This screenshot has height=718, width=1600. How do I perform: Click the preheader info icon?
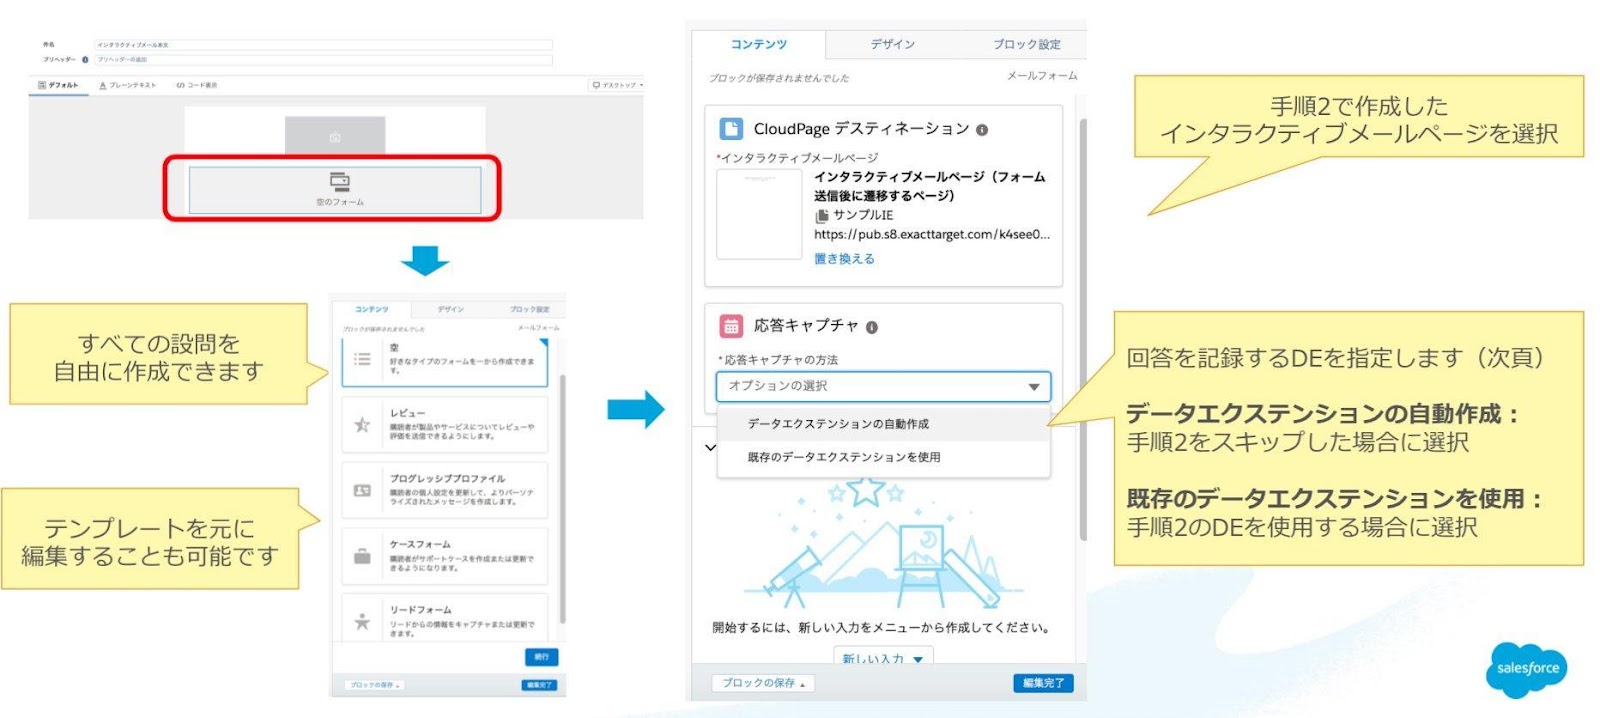coord(85,60)
